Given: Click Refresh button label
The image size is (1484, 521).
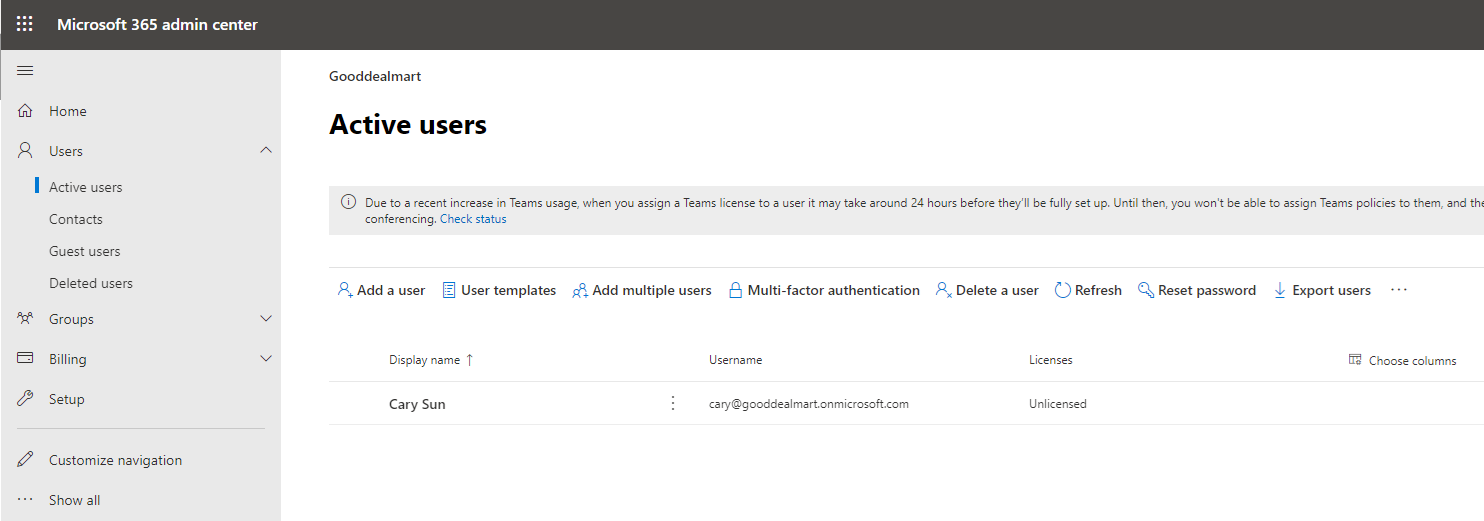Looking at the screenshot, I should (x=1098, y=290).
